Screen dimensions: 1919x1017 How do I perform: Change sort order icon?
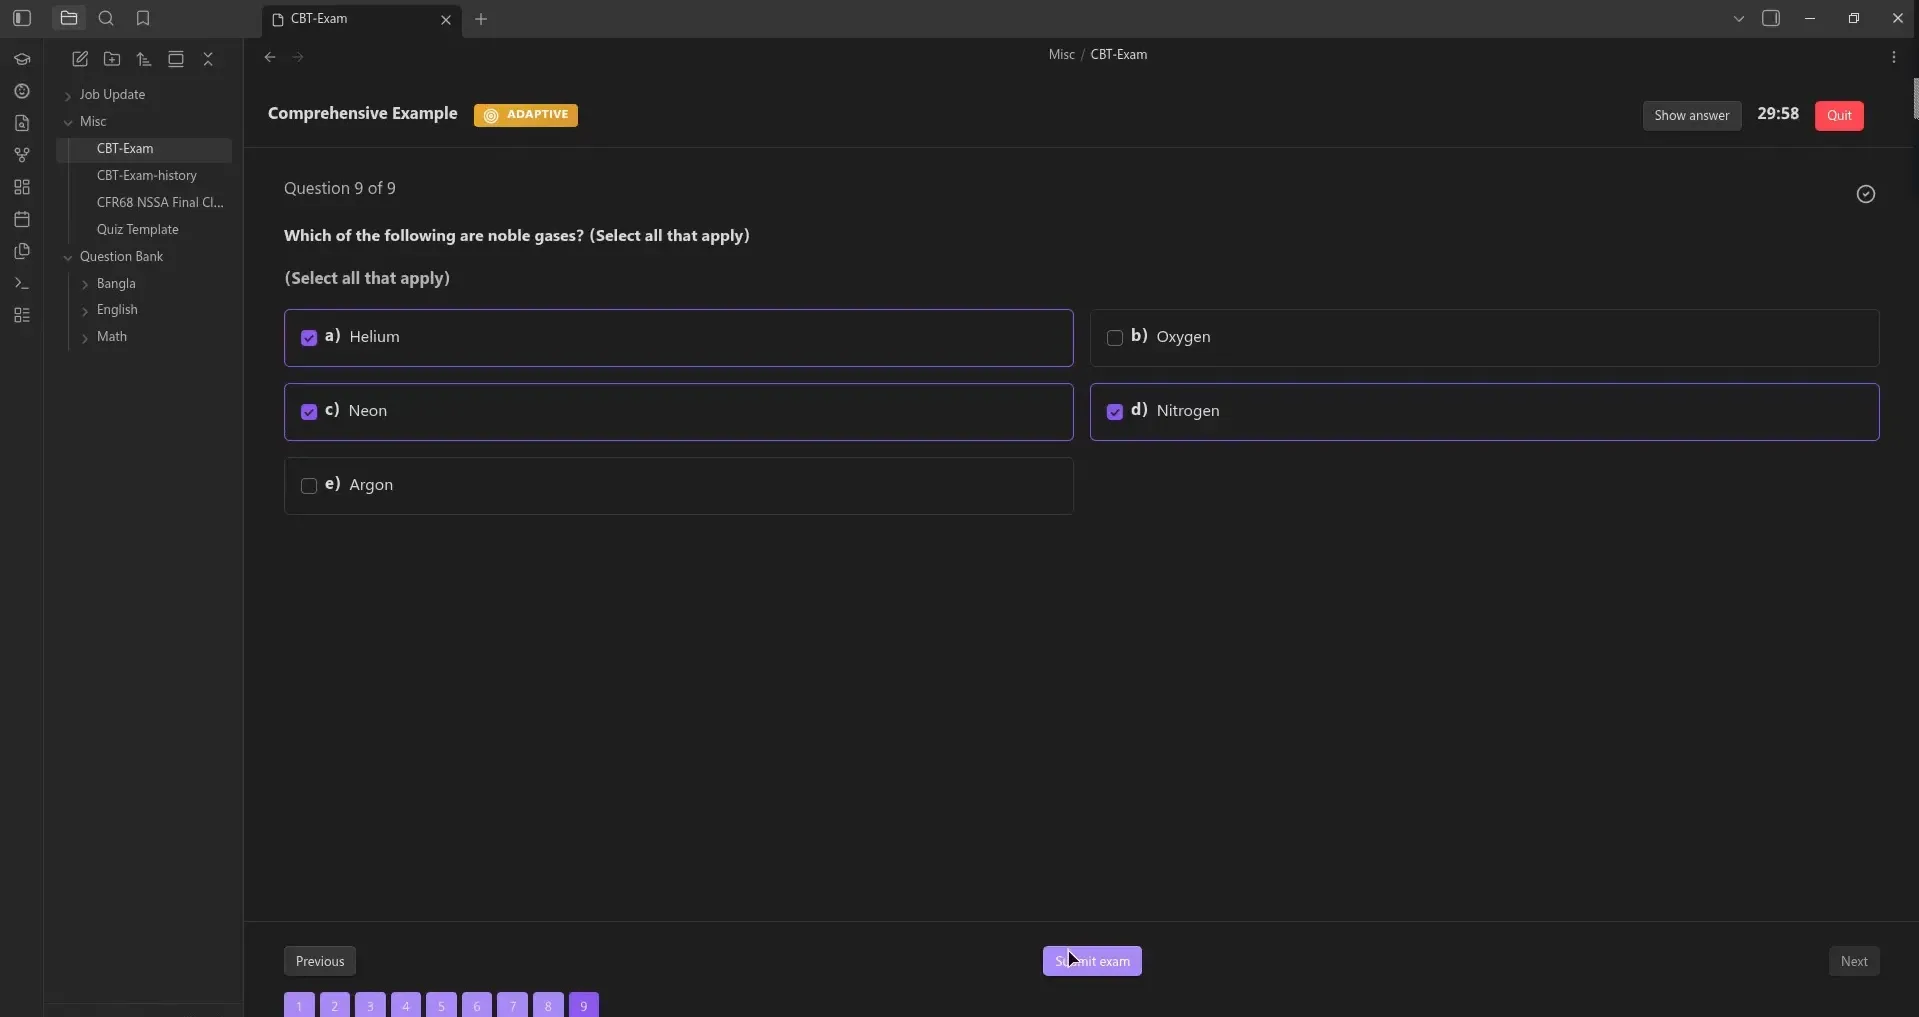tap(144, 59)
